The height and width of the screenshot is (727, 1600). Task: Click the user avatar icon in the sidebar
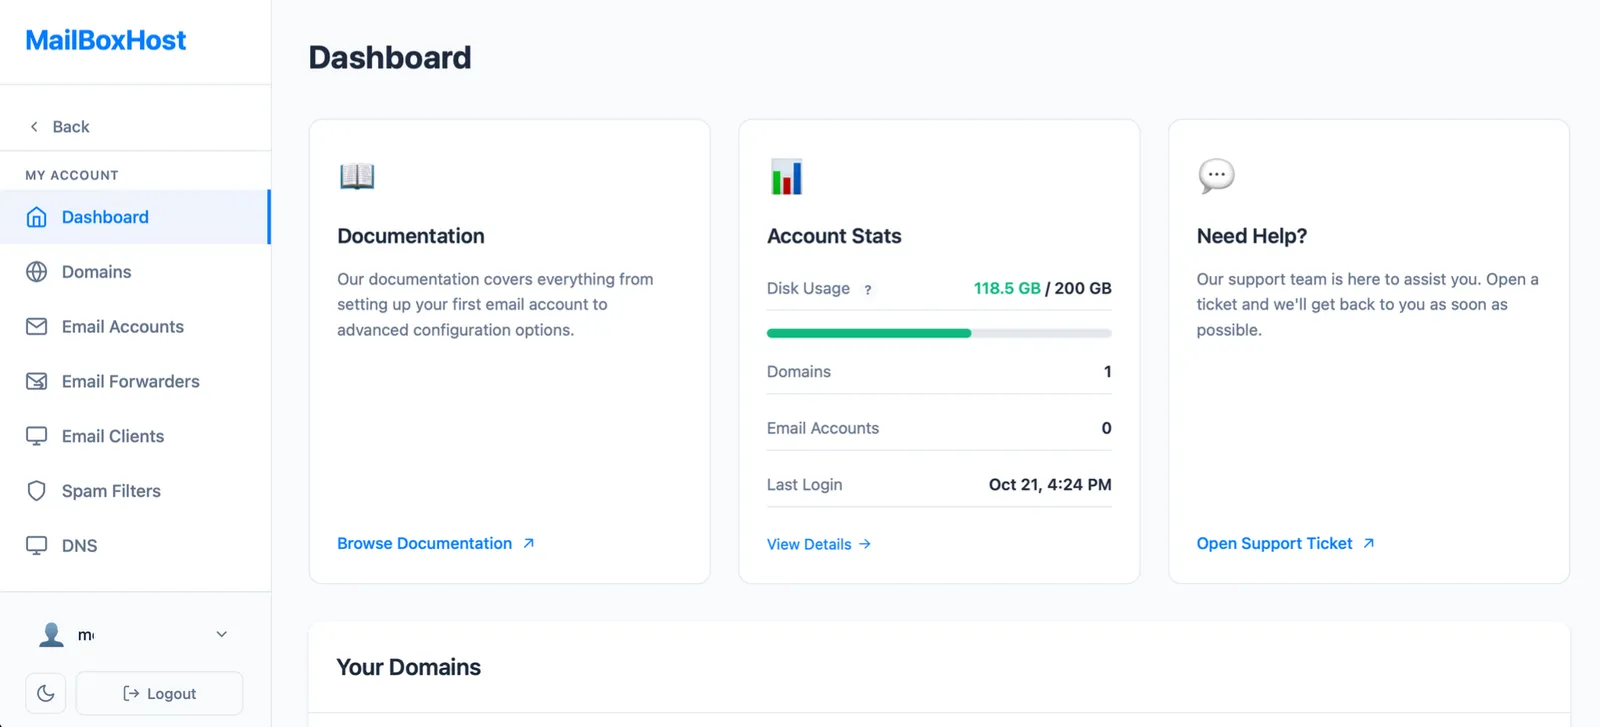[51, 634]
